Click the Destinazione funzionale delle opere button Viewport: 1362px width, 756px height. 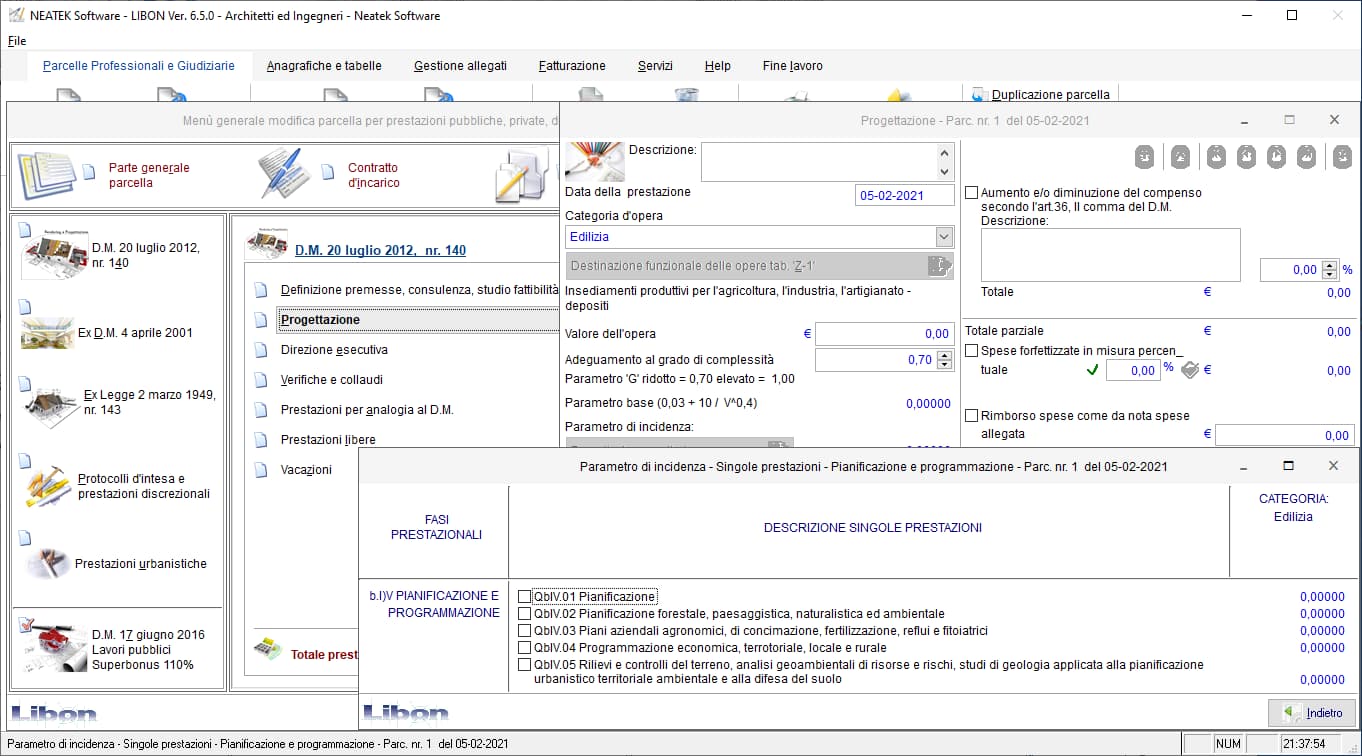tap(759, 266)
